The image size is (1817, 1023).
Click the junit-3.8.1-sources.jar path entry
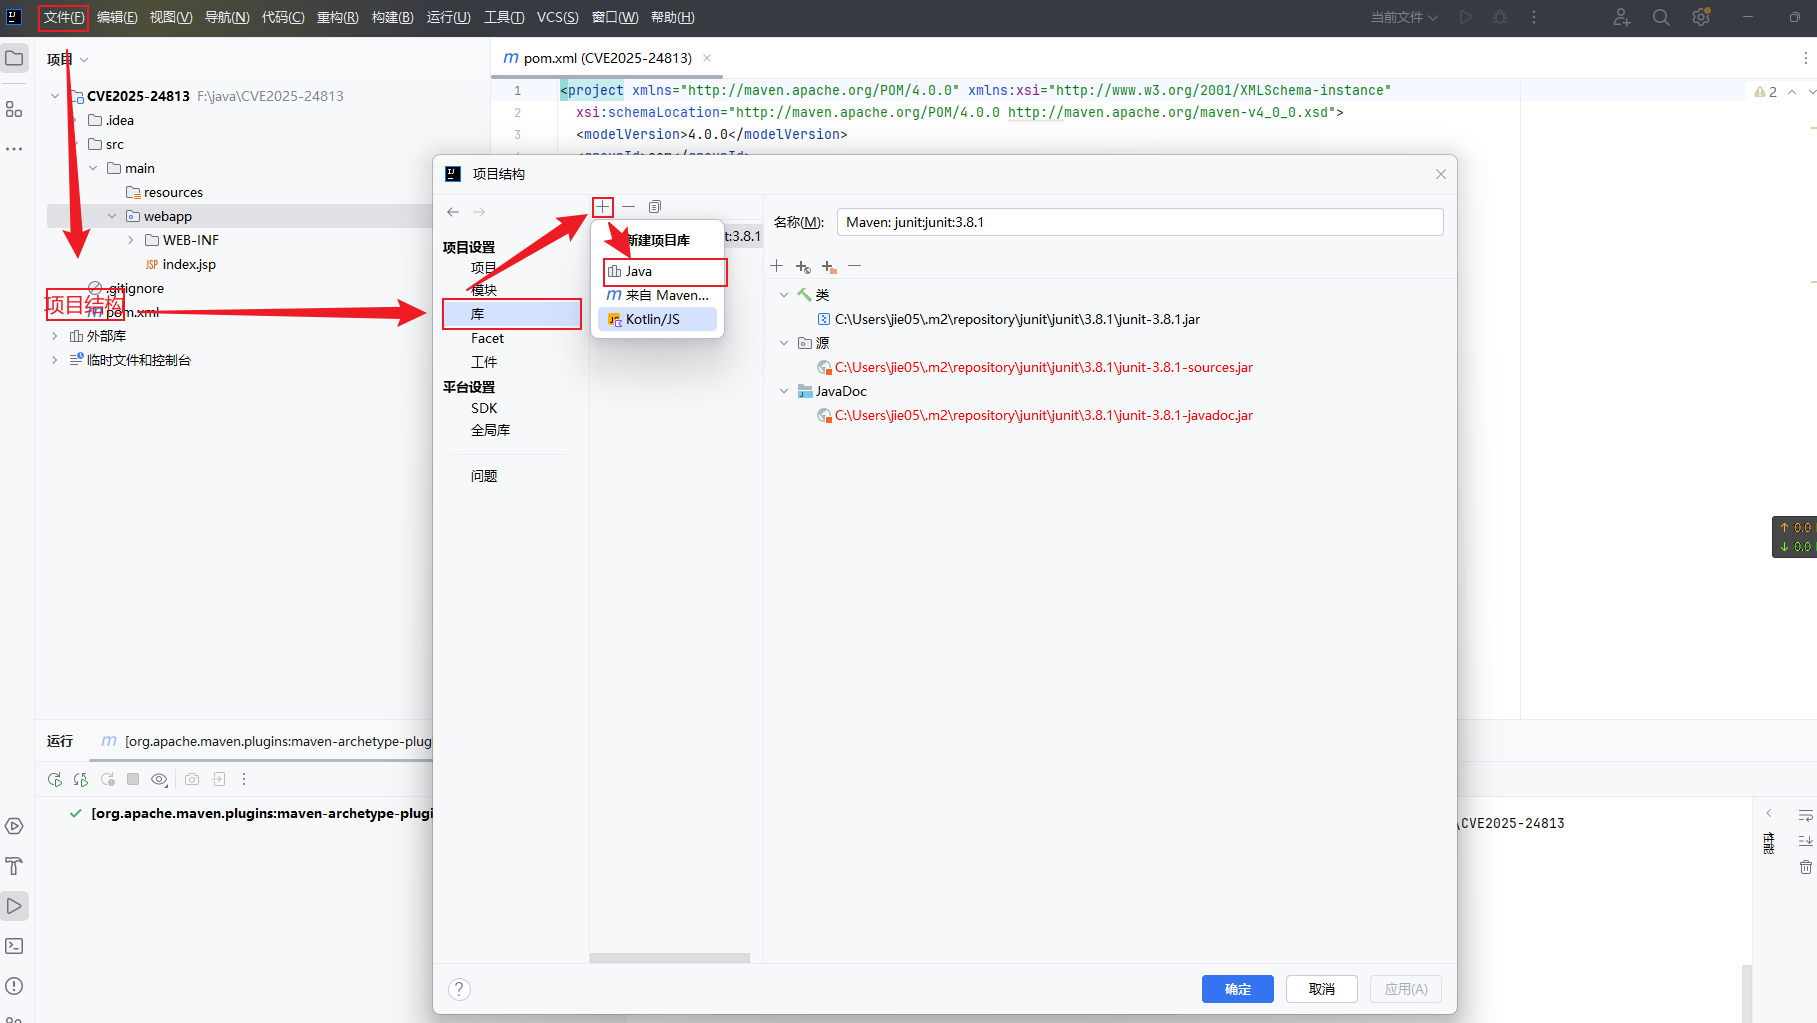click(1044, 367)
